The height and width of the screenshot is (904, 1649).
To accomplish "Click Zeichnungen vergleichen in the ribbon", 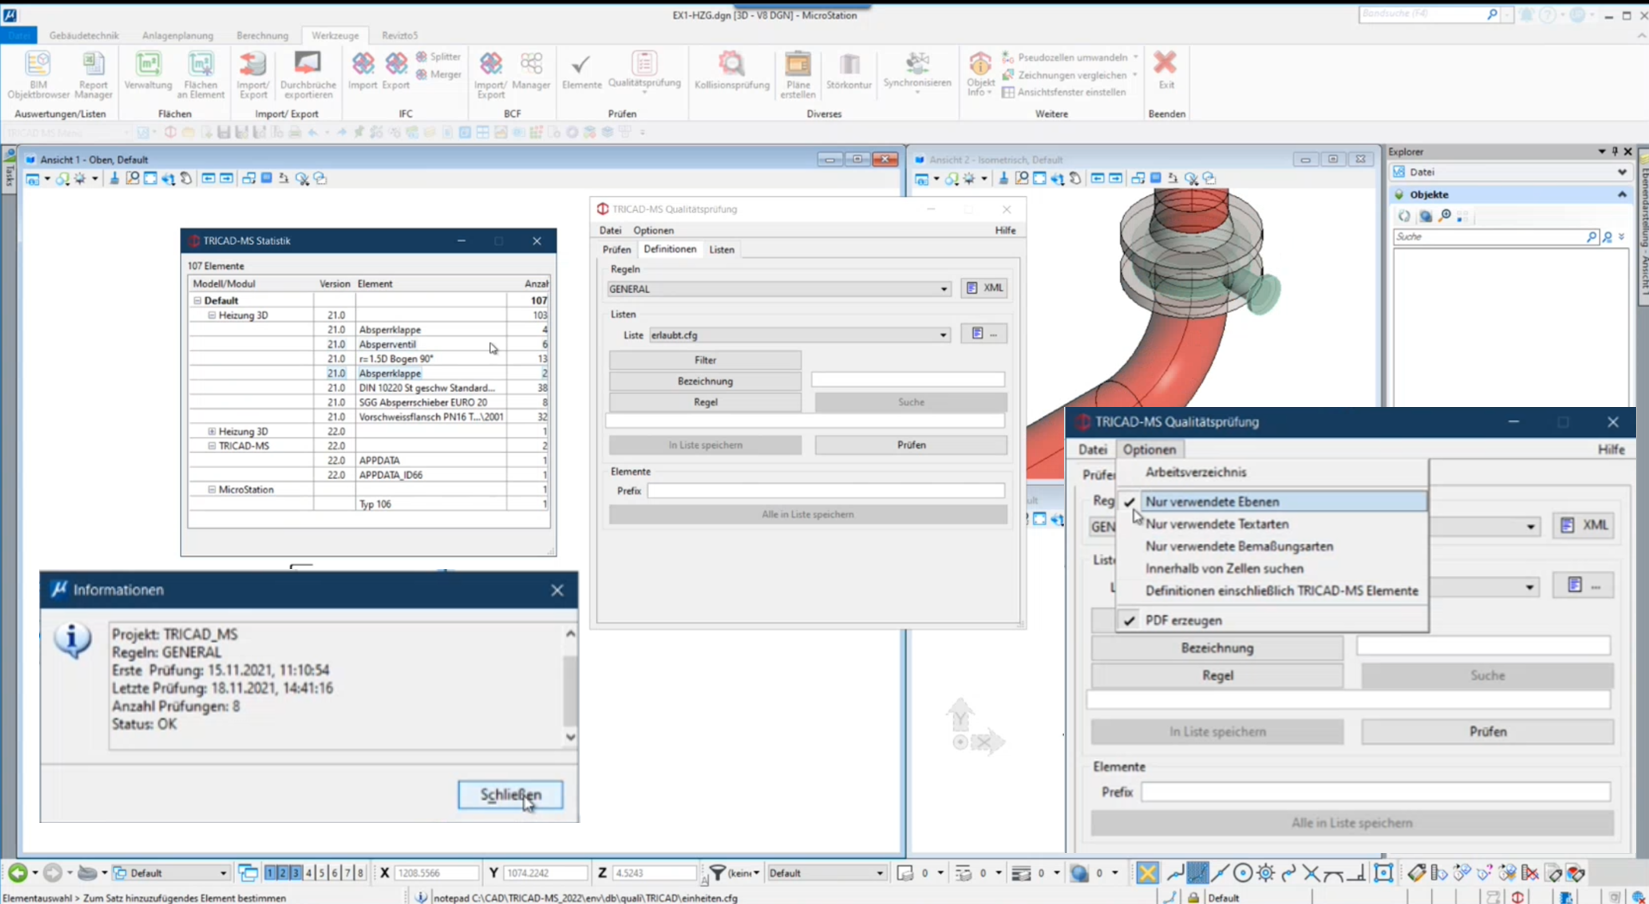I will (1071, 75).
